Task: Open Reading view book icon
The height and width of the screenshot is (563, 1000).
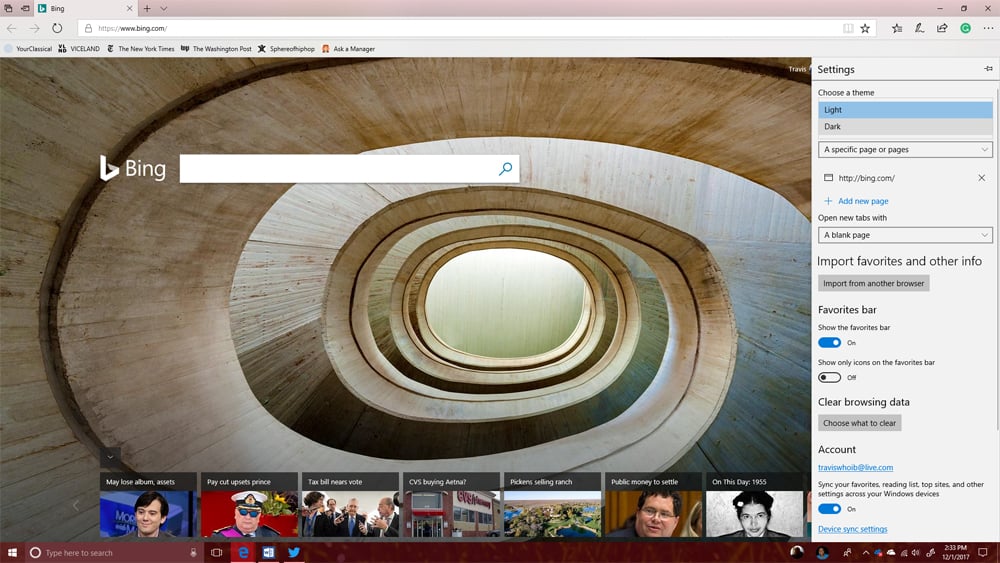Action: 848,28
